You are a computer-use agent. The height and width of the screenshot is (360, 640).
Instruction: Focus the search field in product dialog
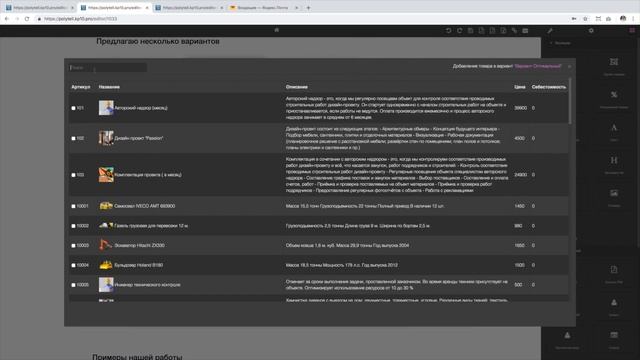pos(108,67)
